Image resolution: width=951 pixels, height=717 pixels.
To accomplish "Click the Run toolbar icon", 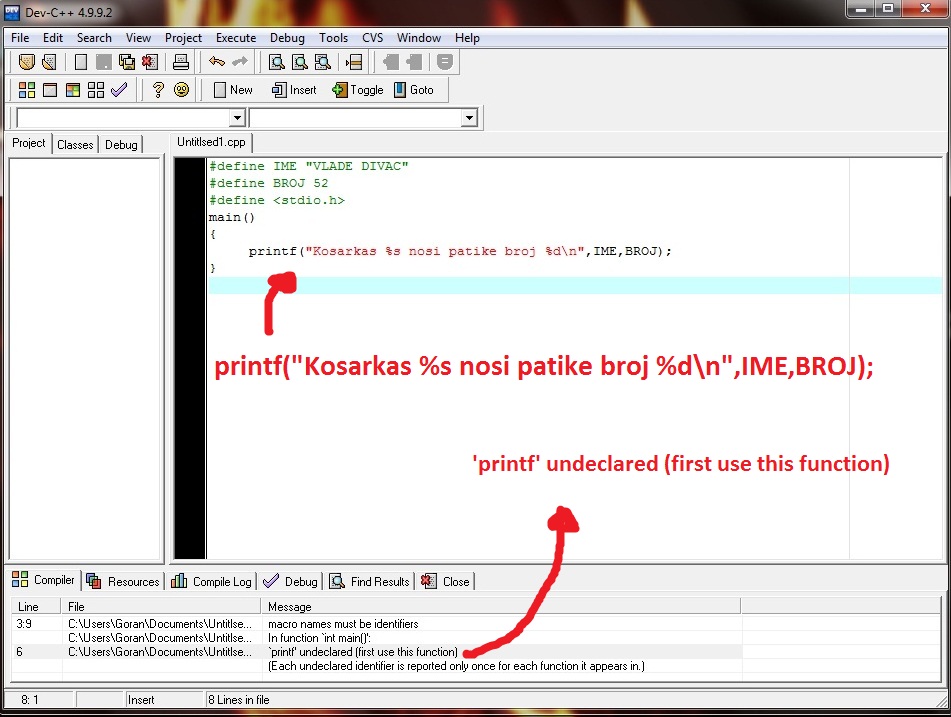I will 50,90.
